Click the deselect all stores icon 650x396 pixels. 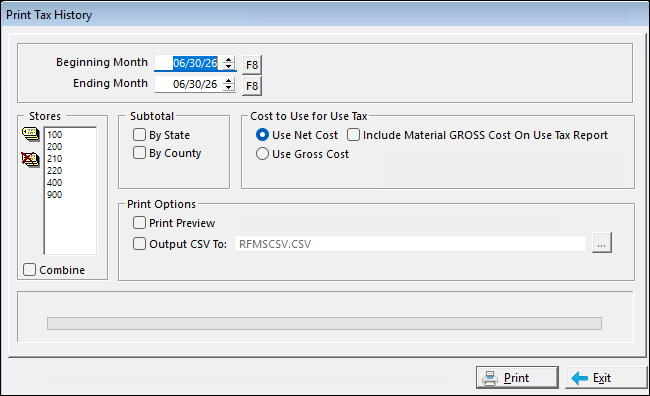(30, 159)
